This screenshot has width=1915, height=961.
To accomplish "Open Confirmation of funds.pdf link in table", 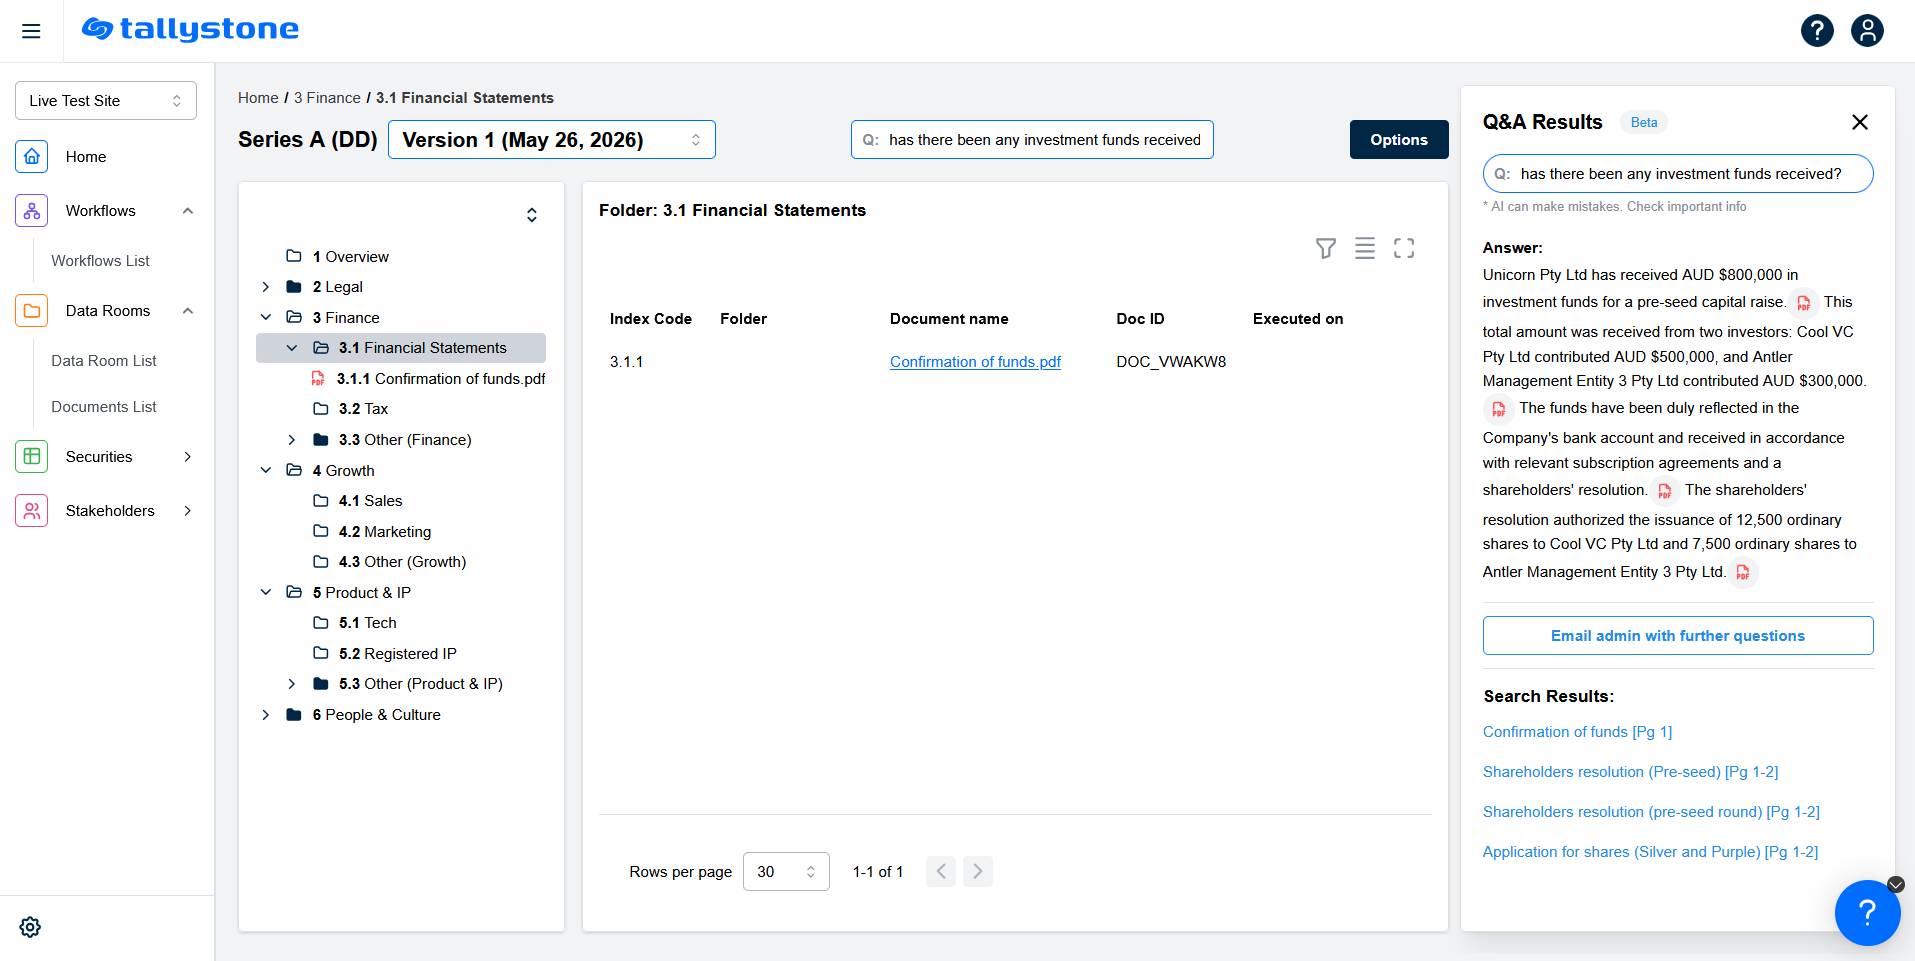I will point(975,362).
